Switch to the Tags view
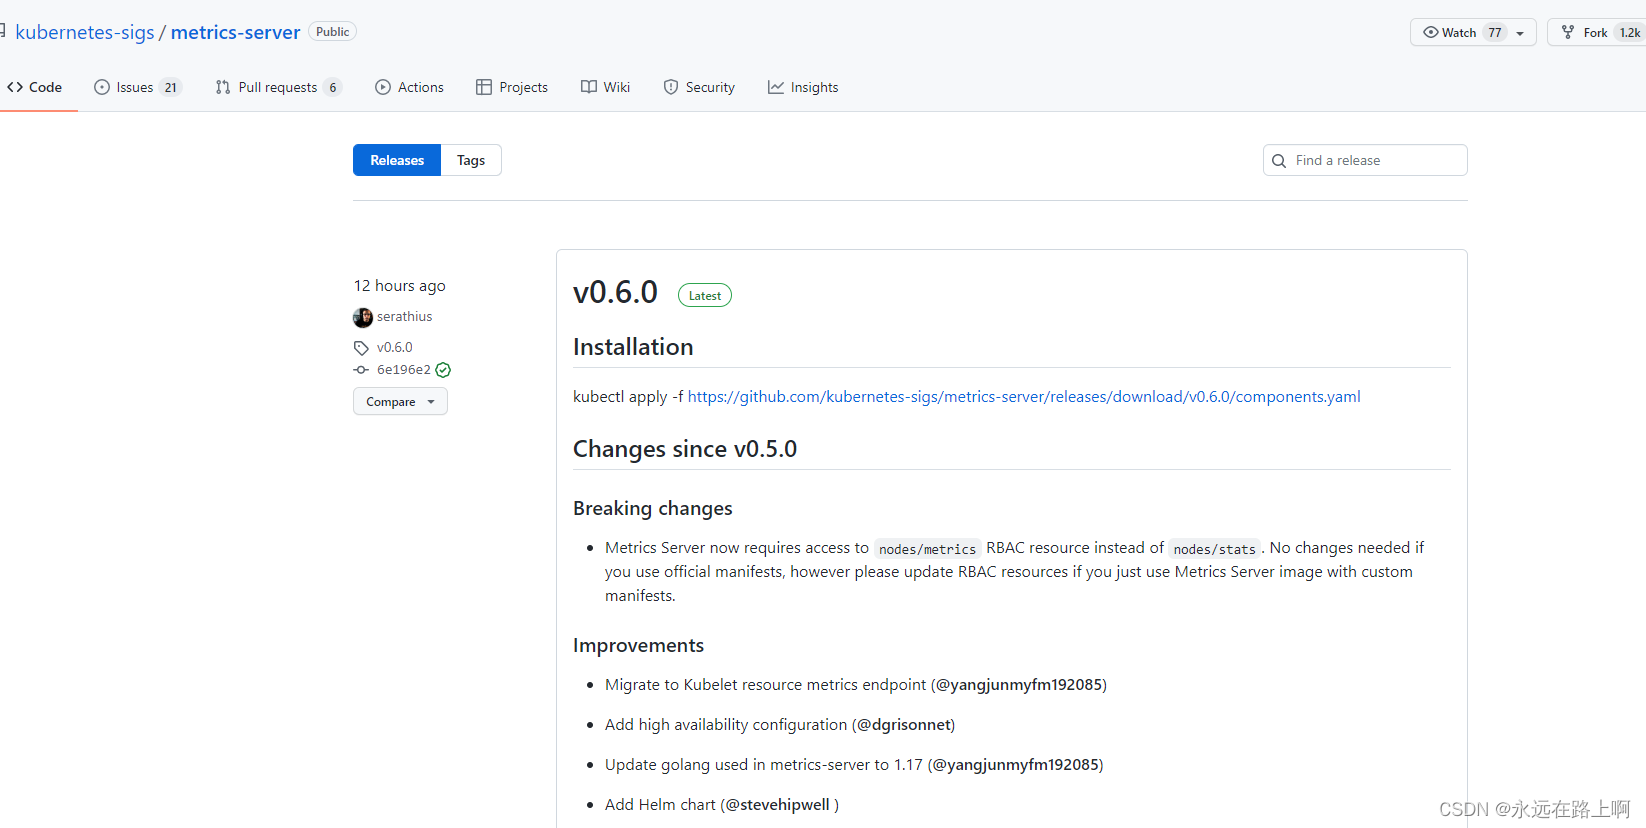 (471, 160)
